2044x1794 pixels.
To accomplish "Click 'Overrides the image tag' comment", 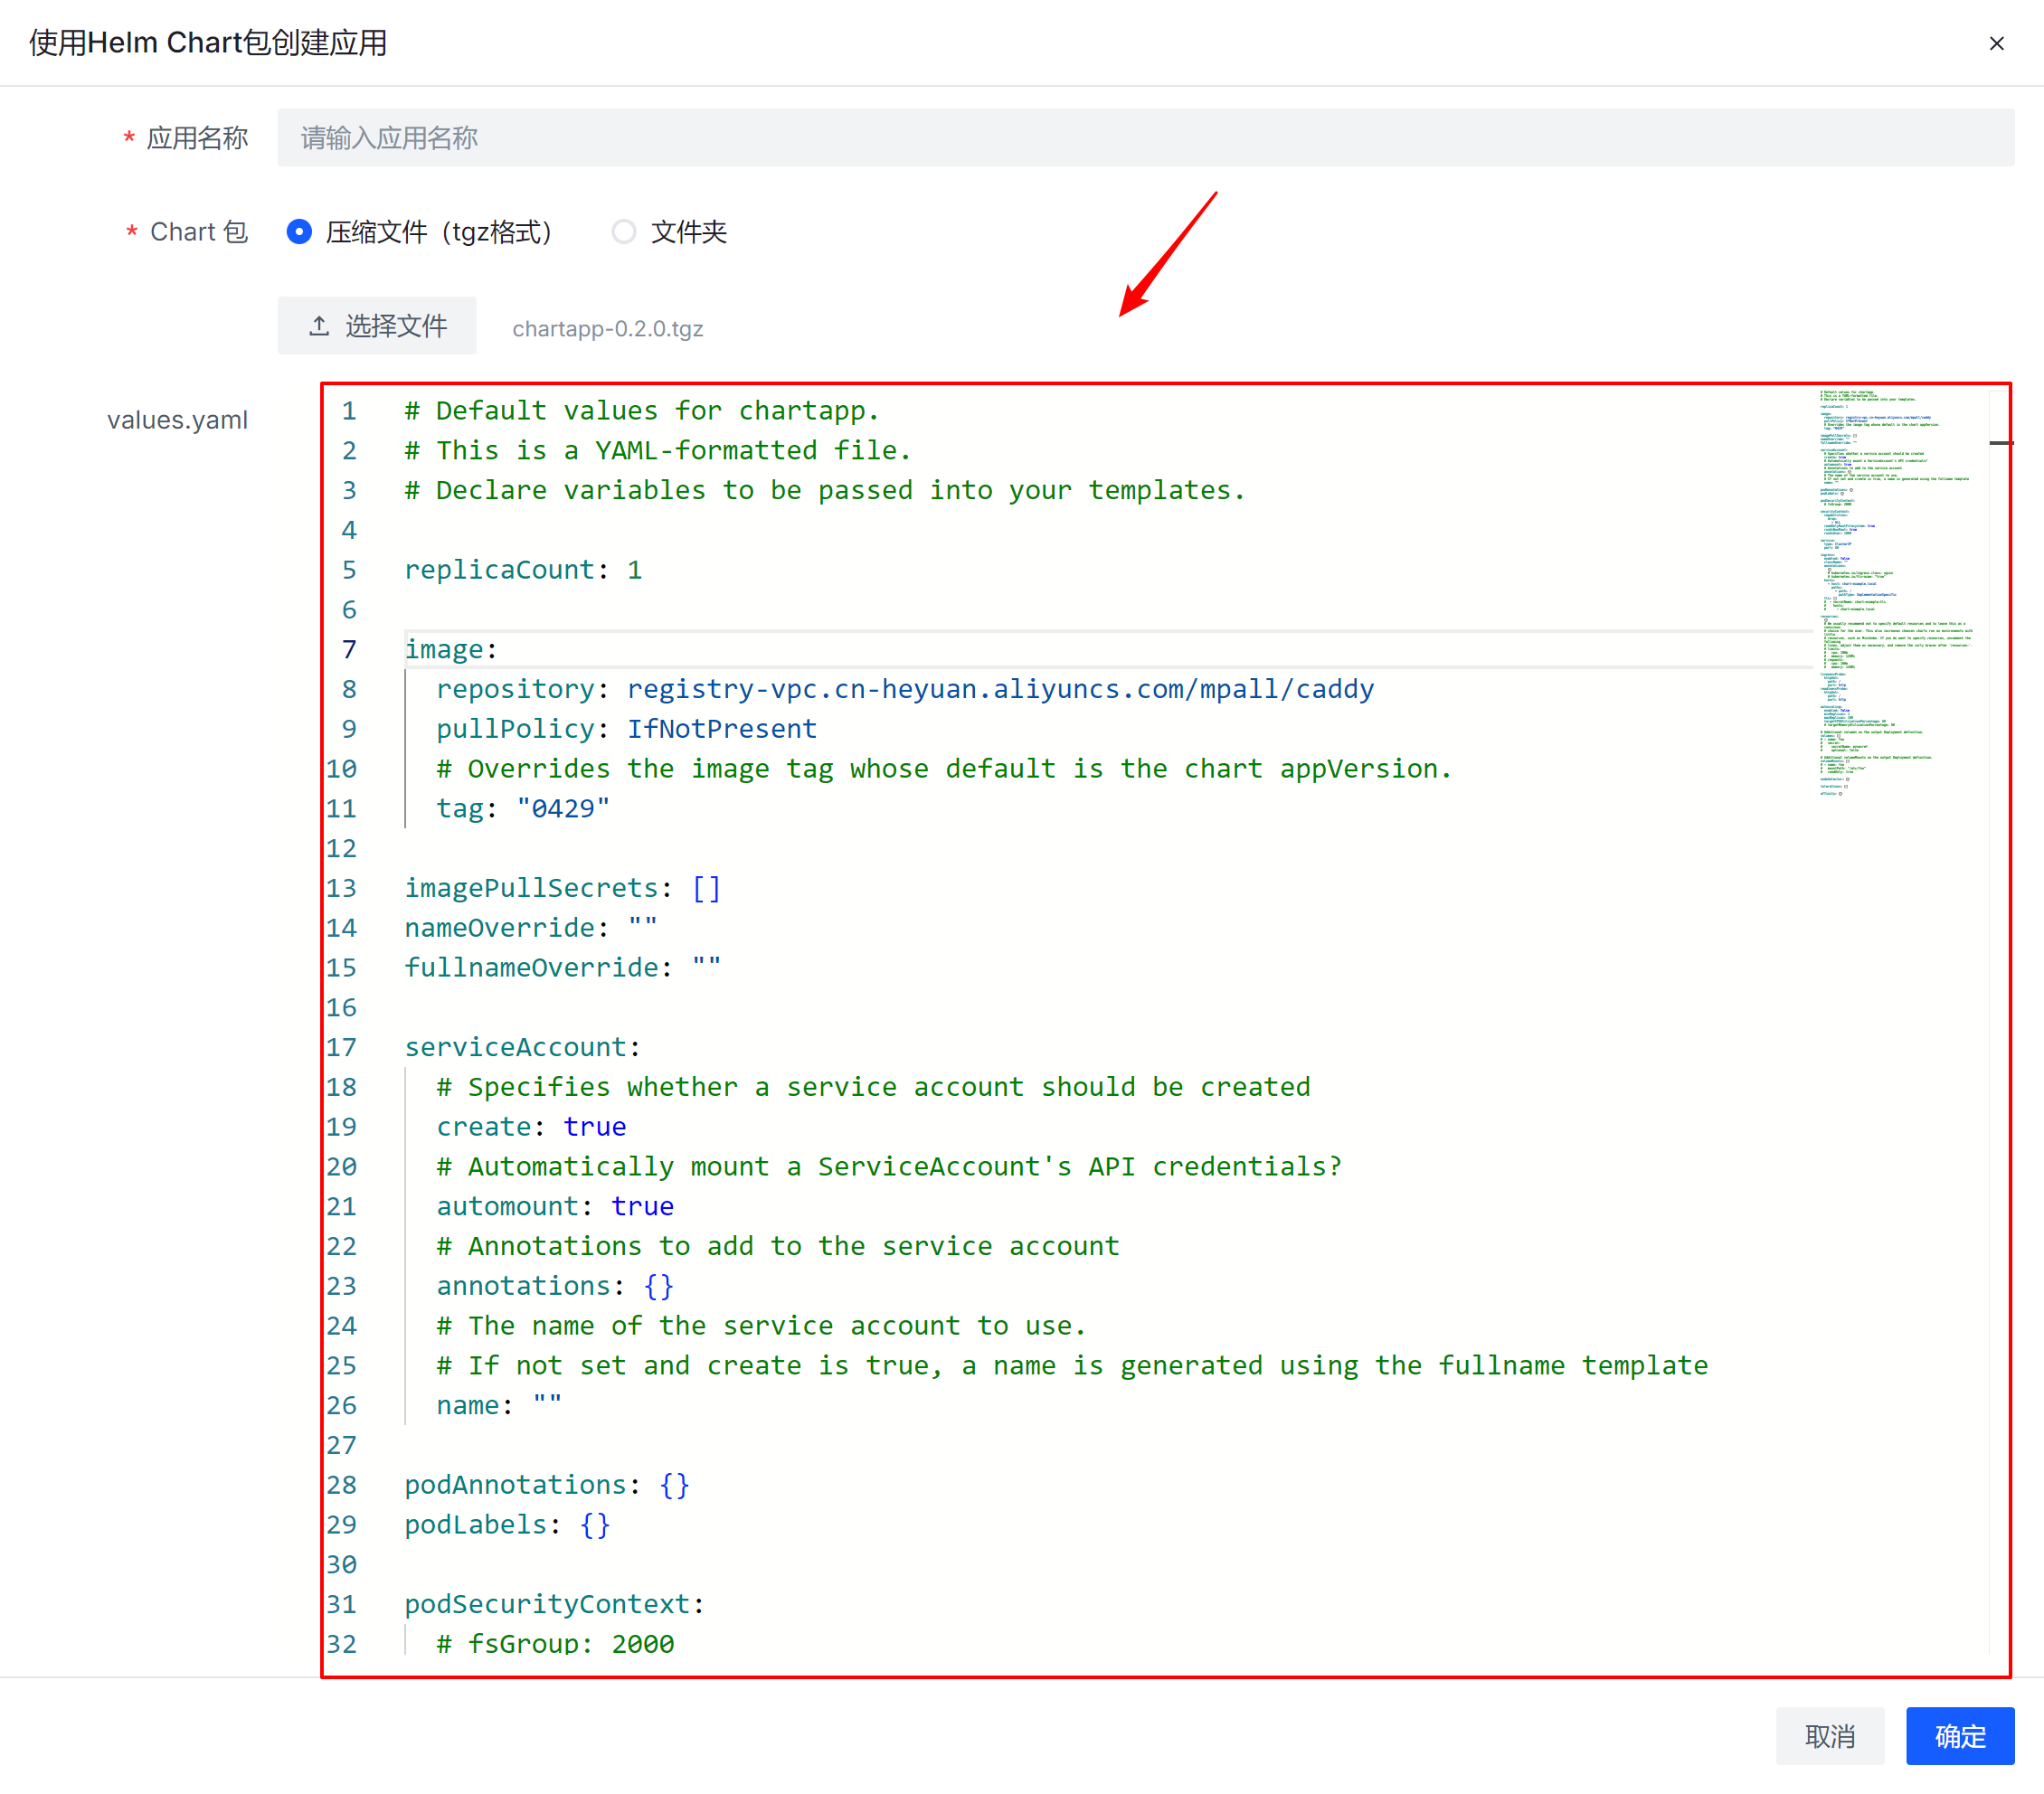I will point(944,769).
